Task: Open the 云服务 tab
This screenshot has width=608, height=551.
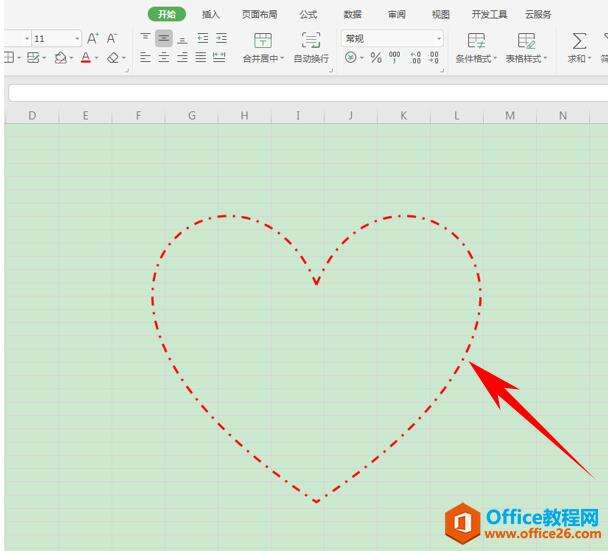Action: point(538,15)
